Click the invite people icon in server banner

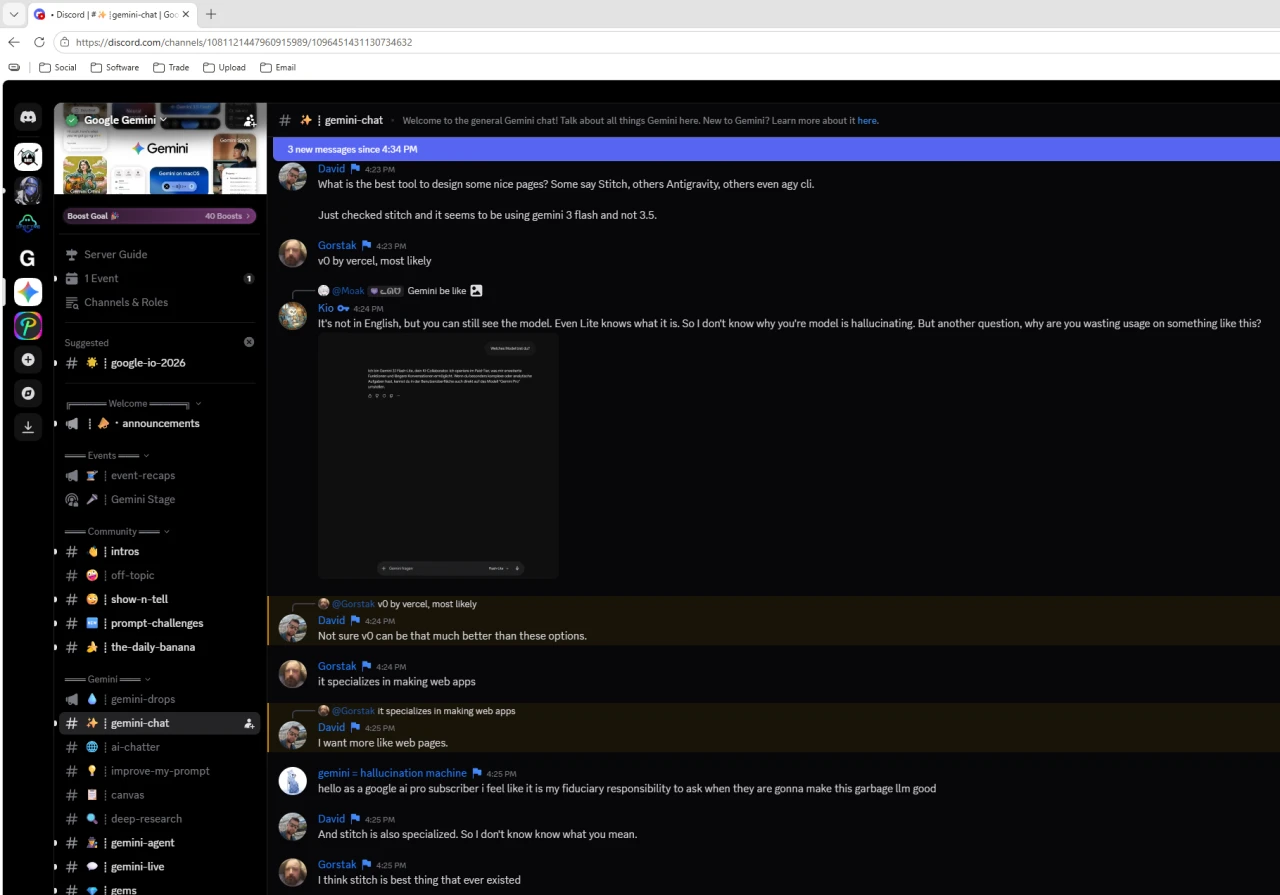tap(249, 120)
